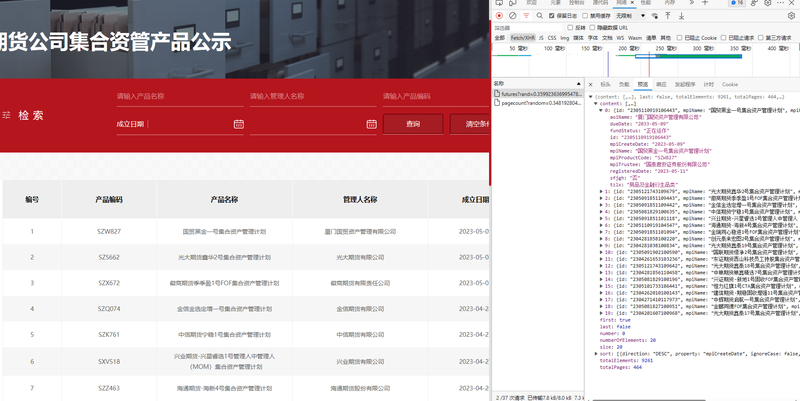Click table cell SZW827

click(109, 231)
